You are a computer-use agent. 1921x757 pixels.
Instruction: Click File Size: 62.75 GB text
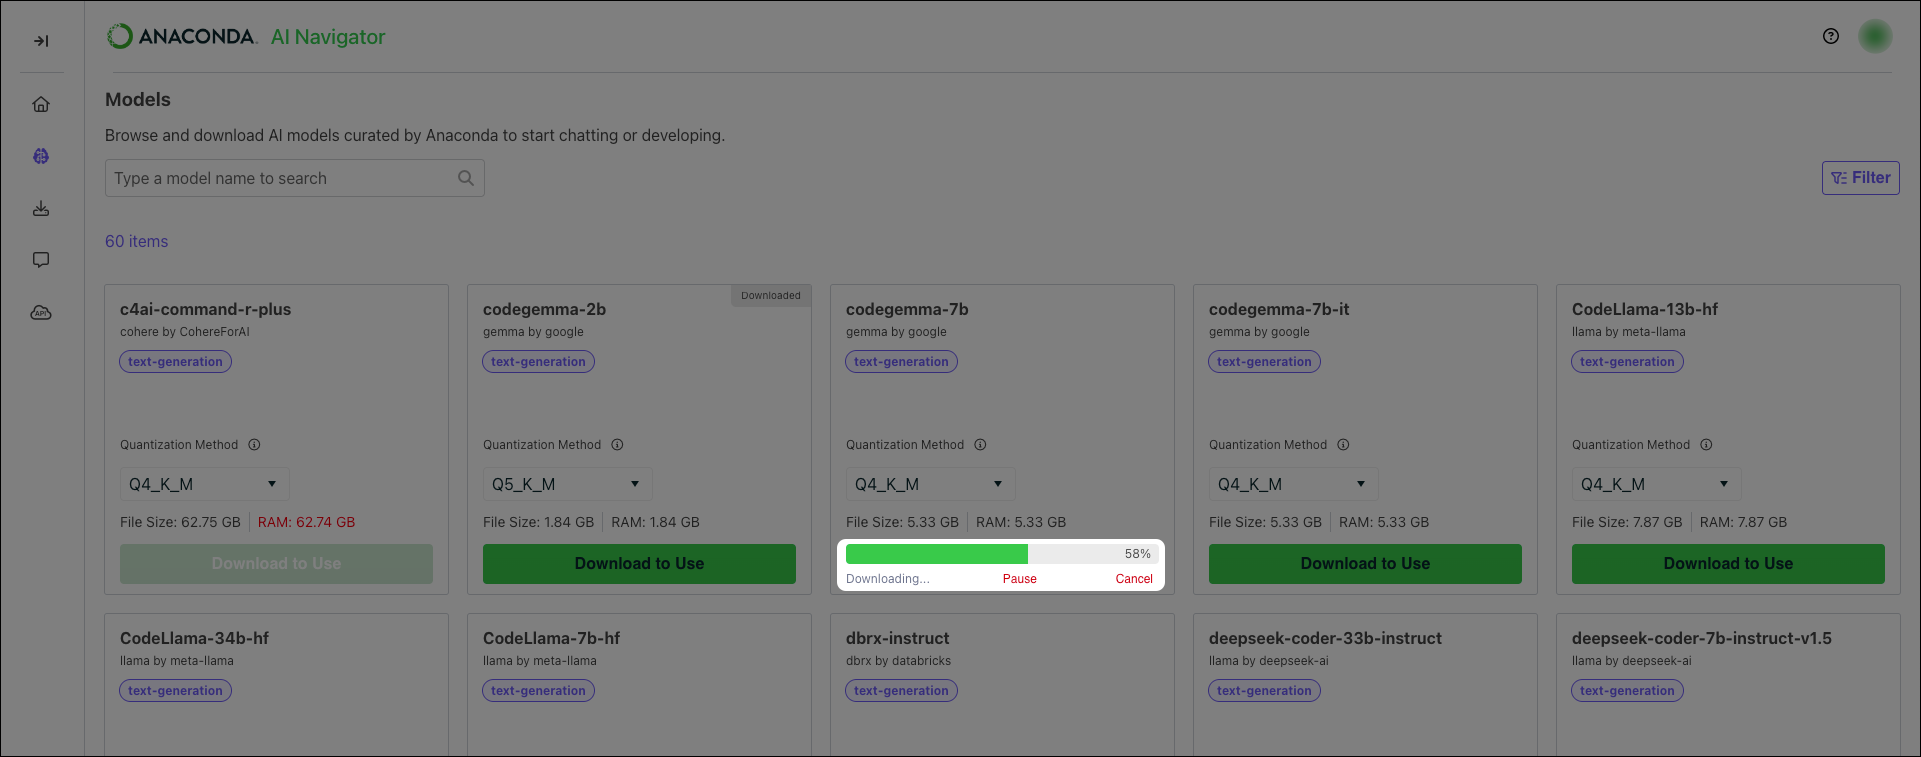coord(180,522)
